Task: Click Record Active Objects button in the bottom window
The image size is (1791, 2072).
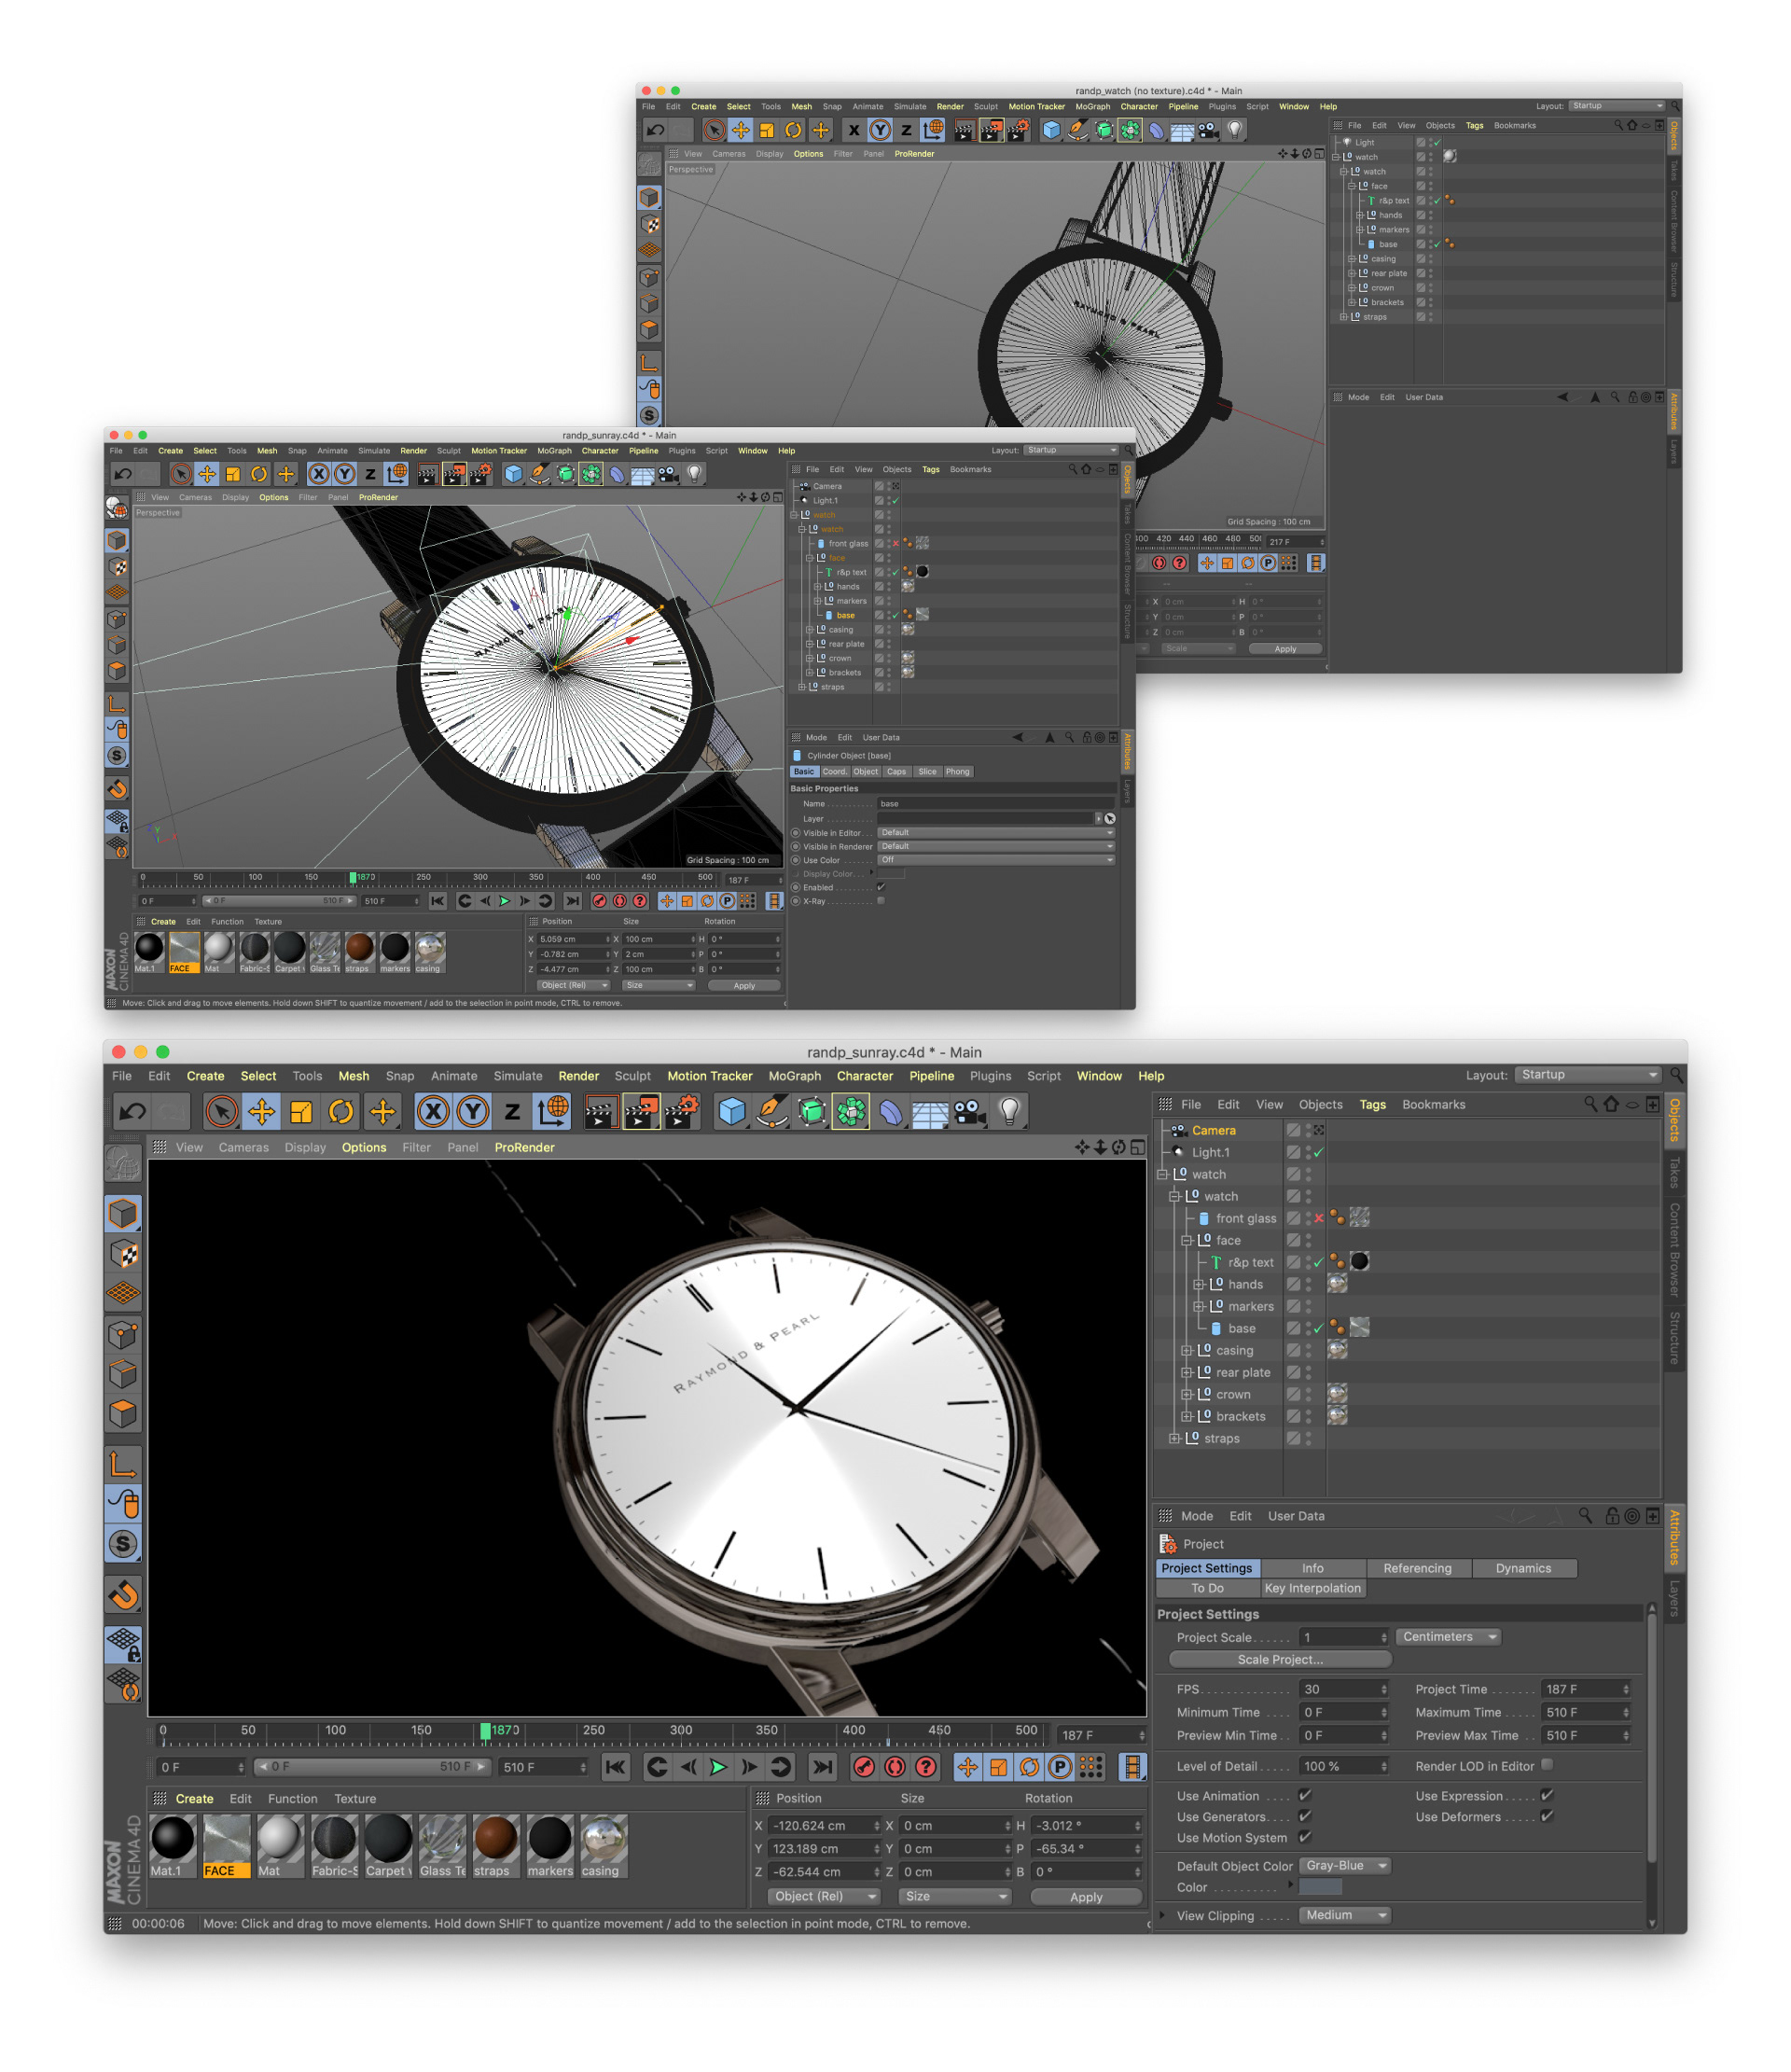Action: tap(864, 1767)
